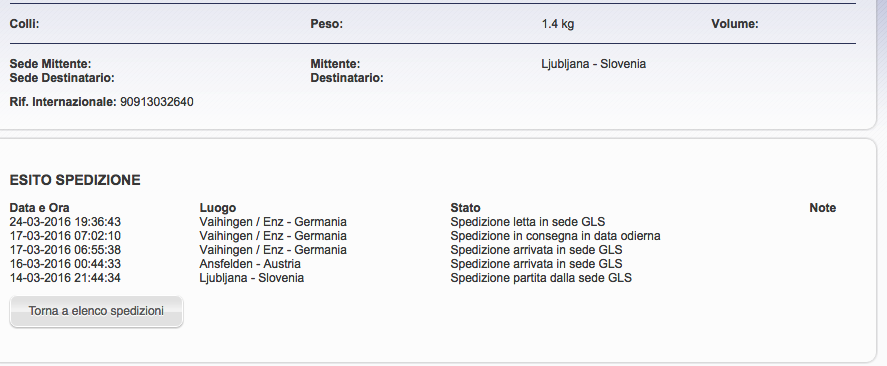Click the Stato column header

[x=466, y=208]
